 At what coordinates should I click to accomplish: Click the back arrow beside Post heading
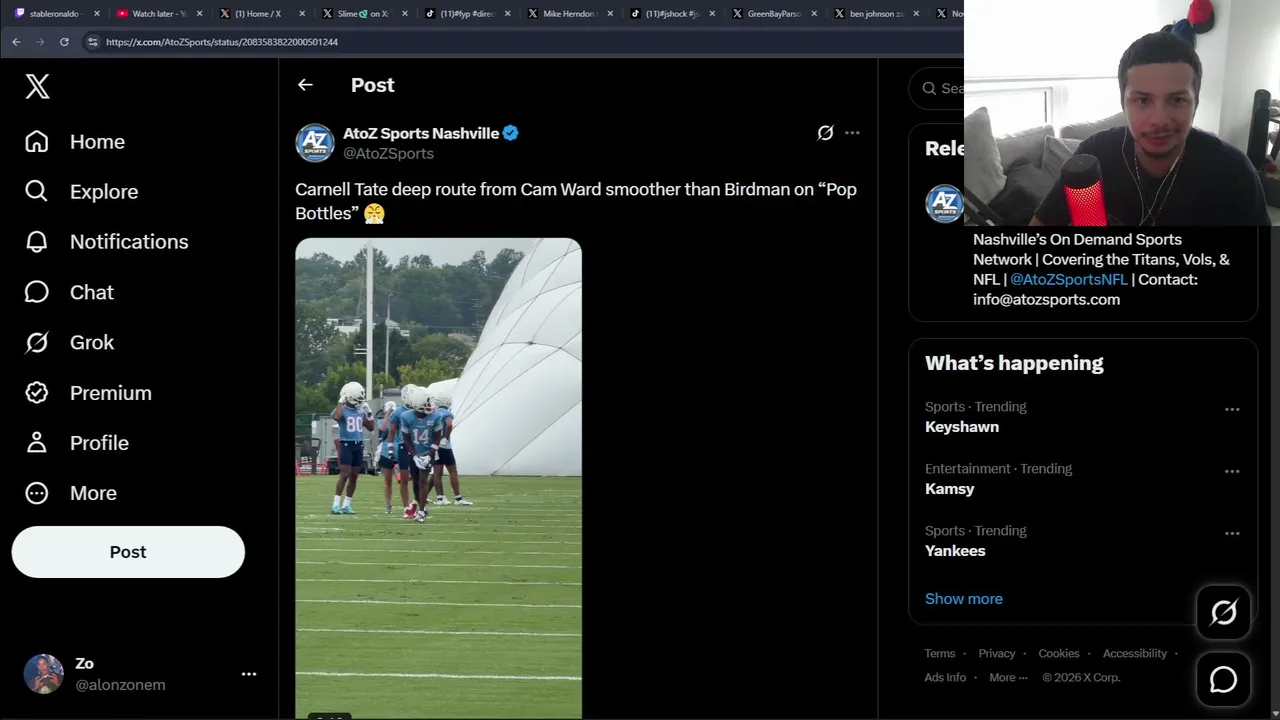[305, 85]
